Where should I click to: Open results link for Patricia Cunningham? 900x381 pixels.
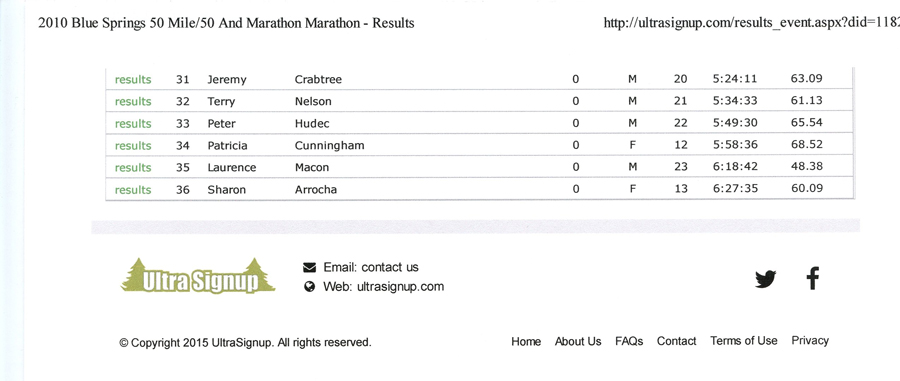click(133, 146)
